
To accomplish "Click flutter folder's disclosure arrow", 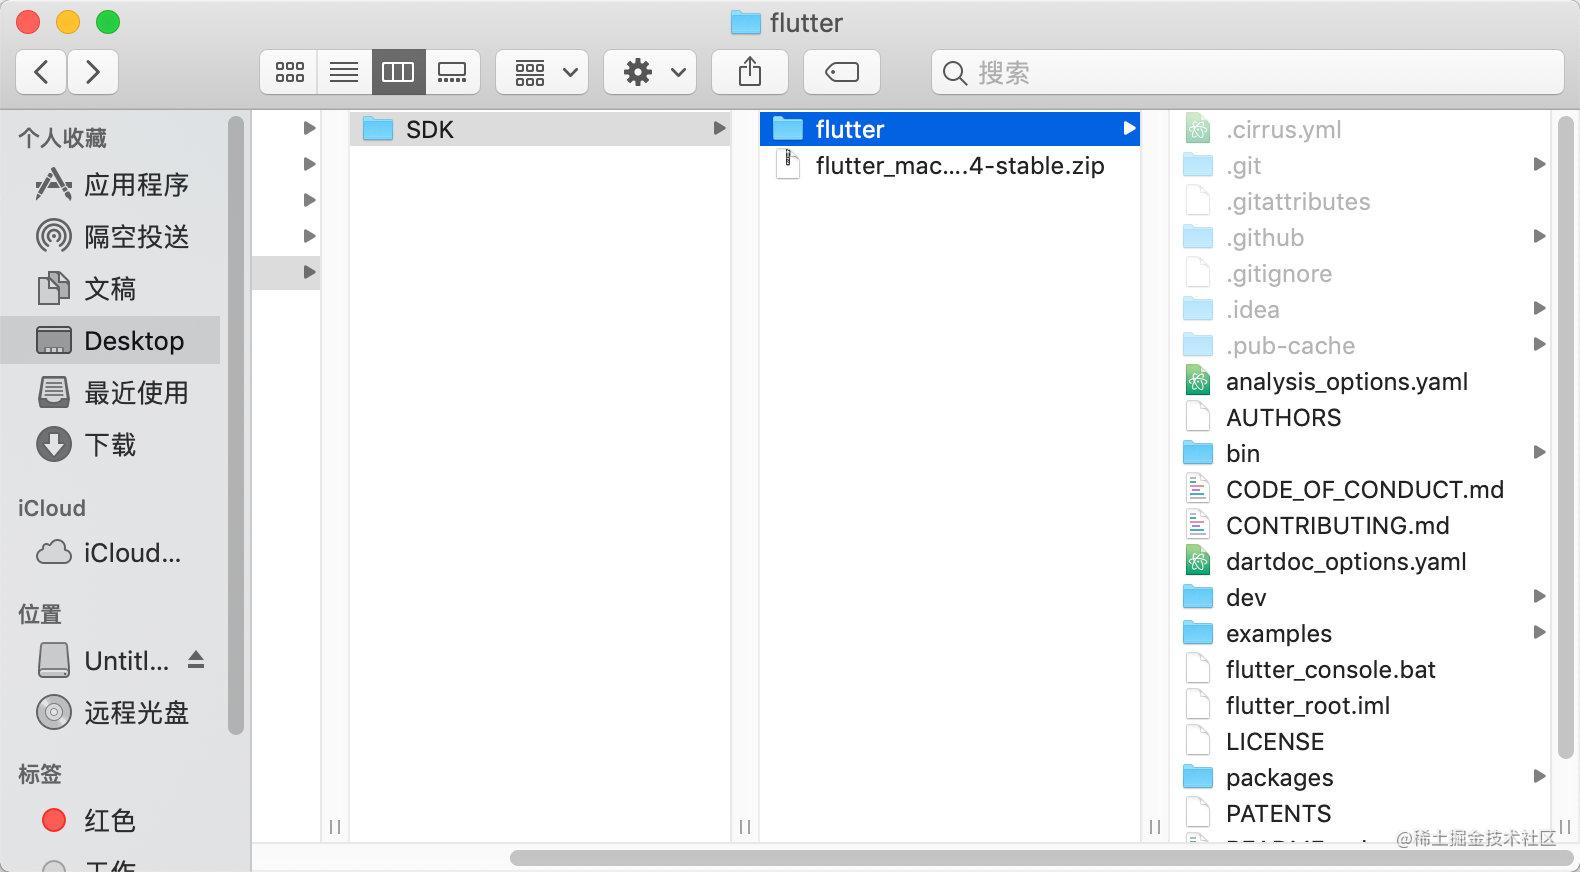I will pyautogui.click(x=1128, y=129).
